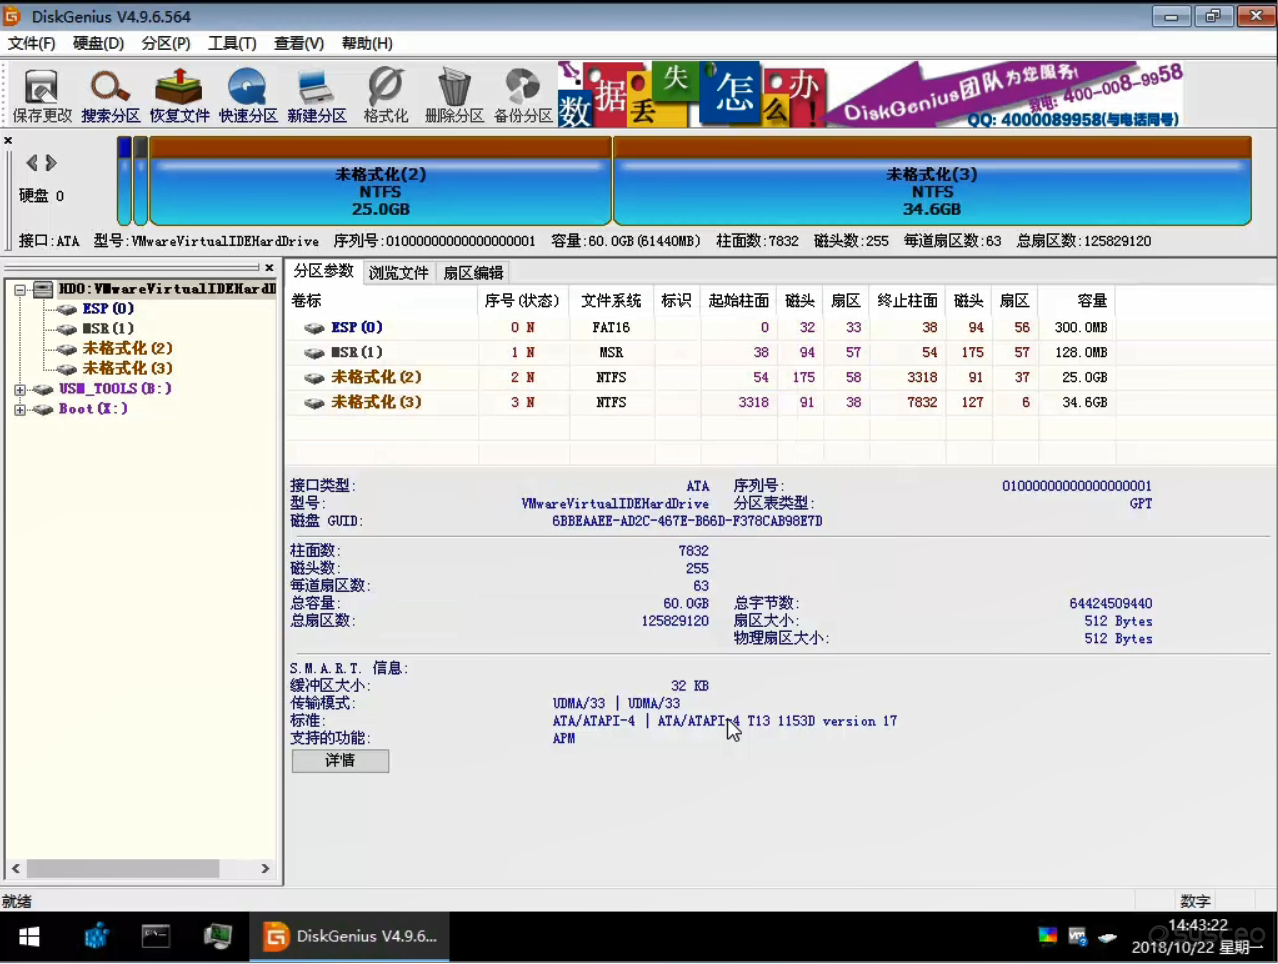The width and height of the screenshot is (1278, 964).
Task: Click the Search Partition (搜索分区) icon
Action: click(x=110, y=95)
